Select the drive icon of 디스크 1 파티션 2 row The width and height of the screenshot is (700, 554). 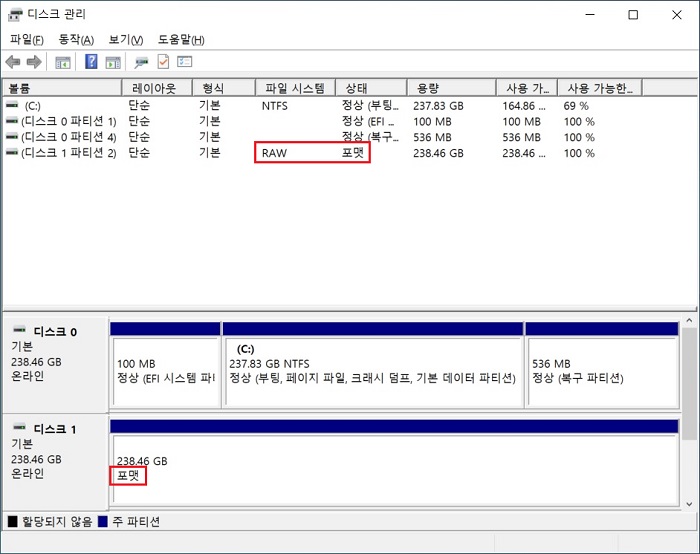point(12,153)
